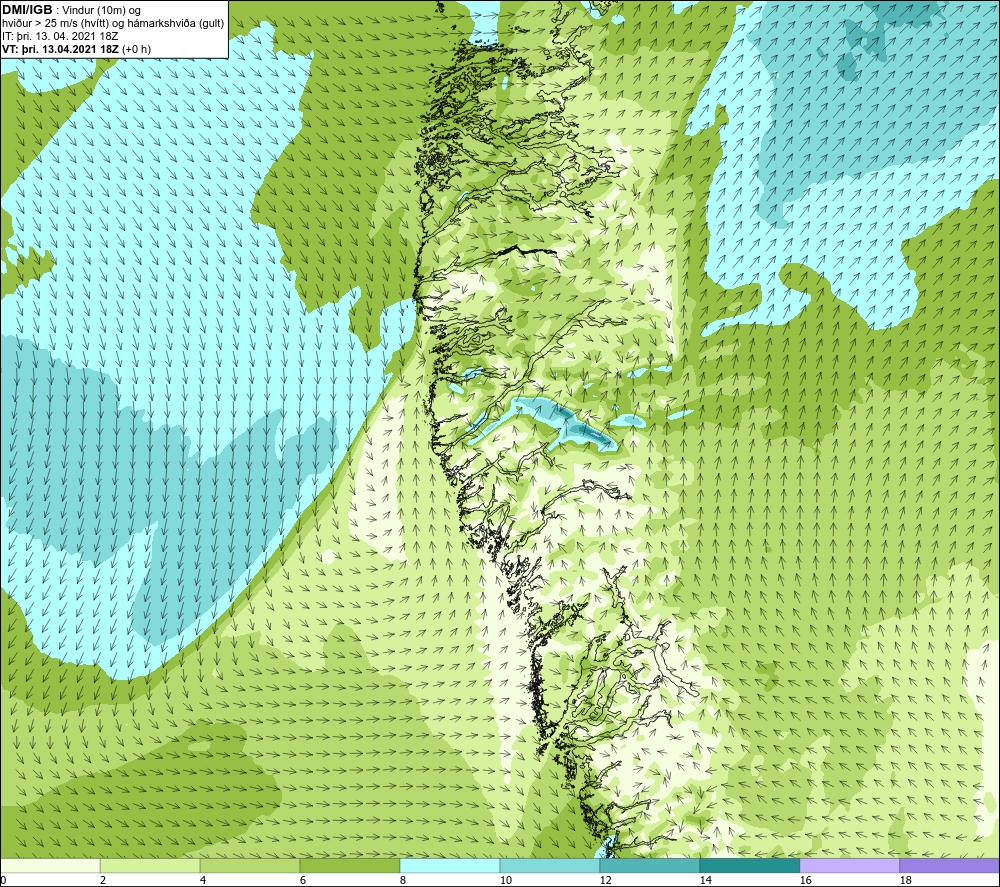The image size is (1000, 887).
Task: Click the legend scale label '12'
Action: click(605, 880)
